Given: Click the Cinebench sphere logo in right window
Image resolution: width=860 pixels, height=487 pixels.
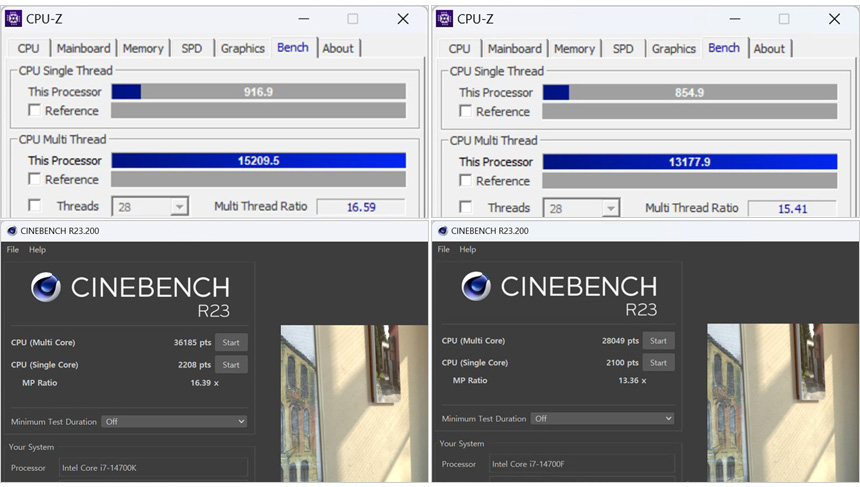Looking at the screenshot, I should [477, 286].
